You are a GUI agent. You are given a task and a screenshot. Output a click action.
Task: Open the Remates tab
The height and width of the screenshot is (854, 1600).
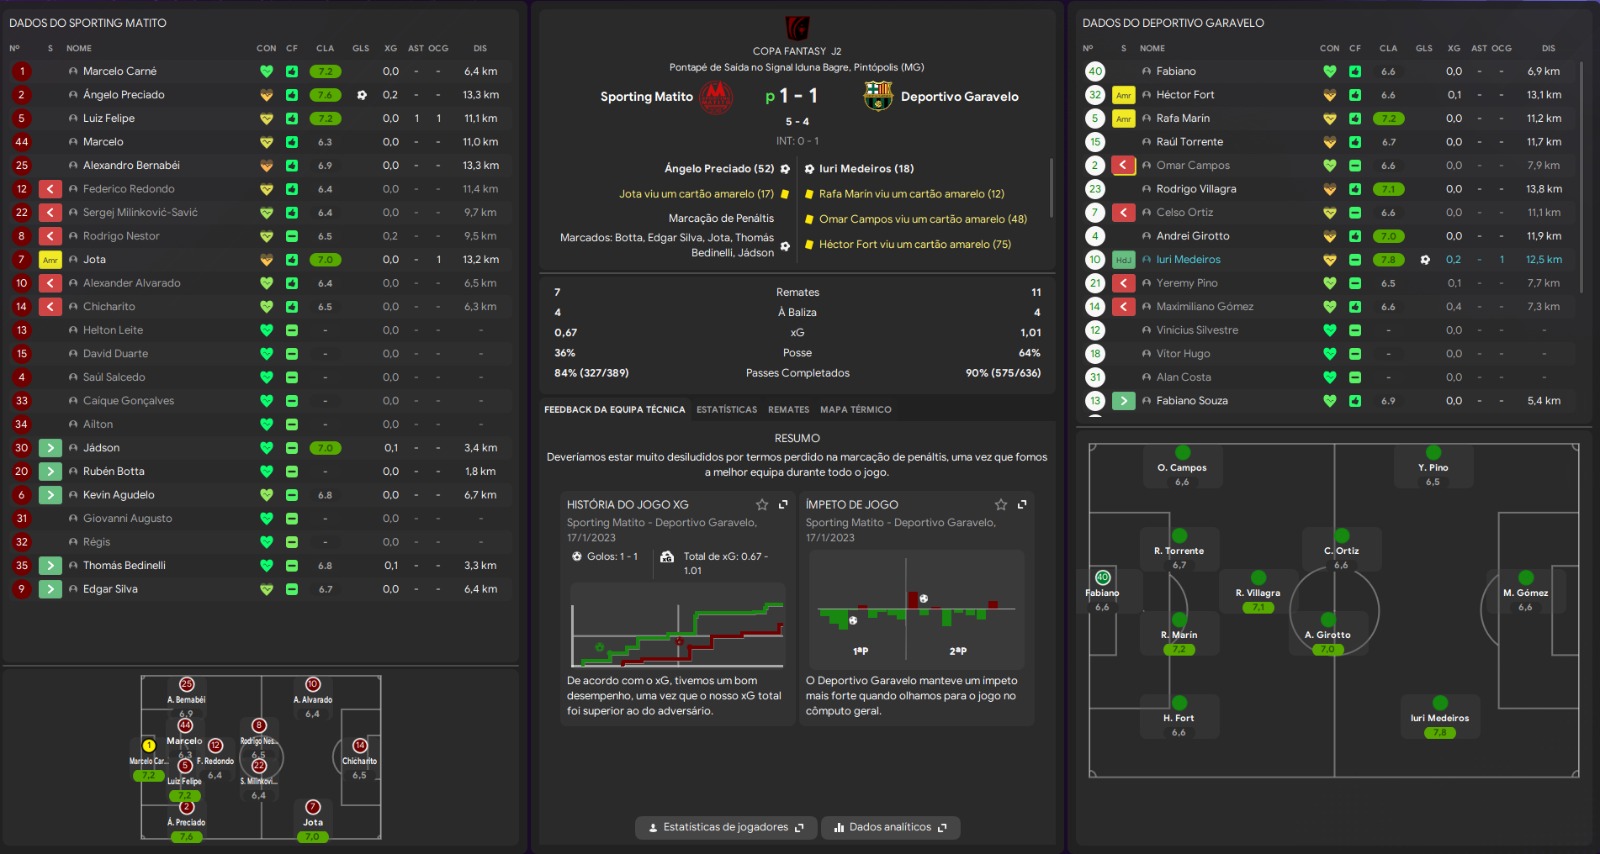click(x=788, y=410)
